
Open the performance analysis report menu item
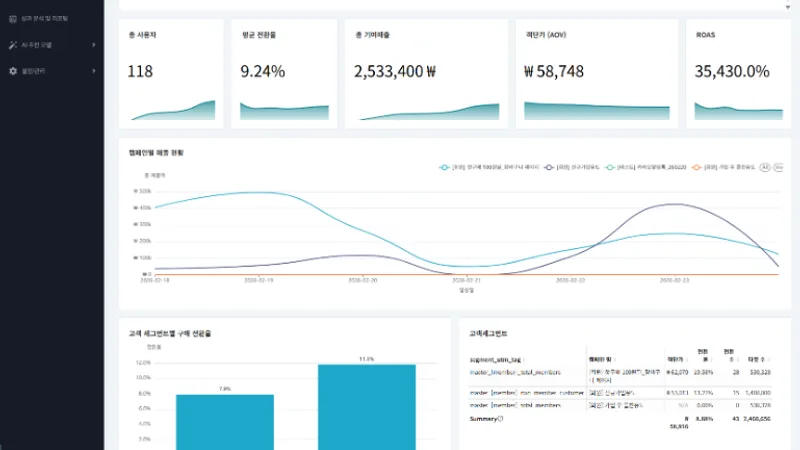(x=44, y=19)
